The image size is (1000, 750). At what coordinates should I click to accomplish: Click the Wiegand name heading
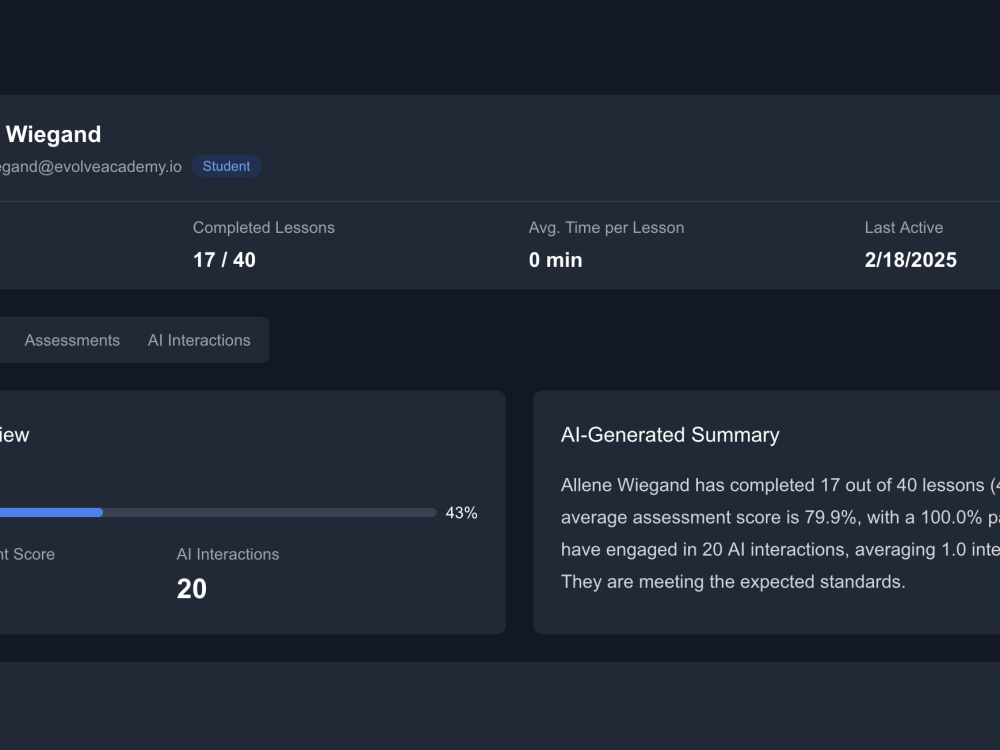pos(53,134)
